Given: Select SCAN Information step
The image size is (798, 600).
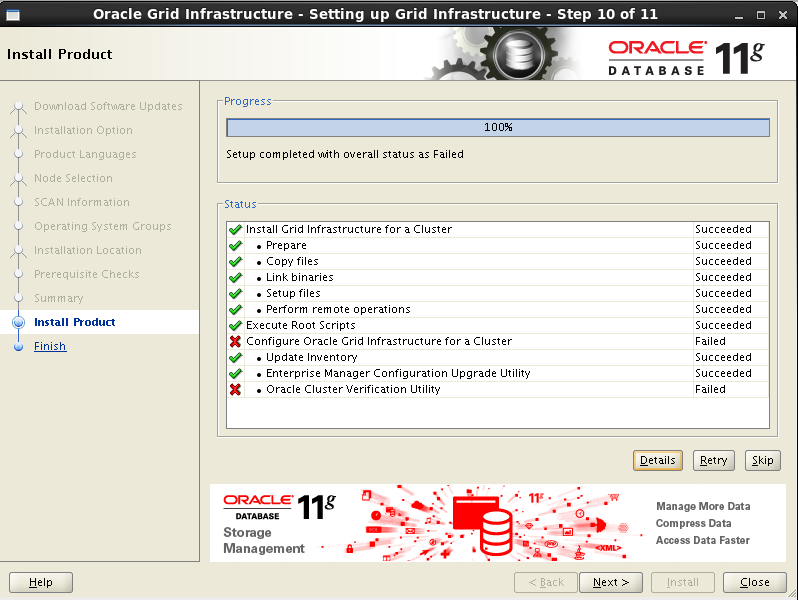Looking at the screenshot, I should [81, 202].
